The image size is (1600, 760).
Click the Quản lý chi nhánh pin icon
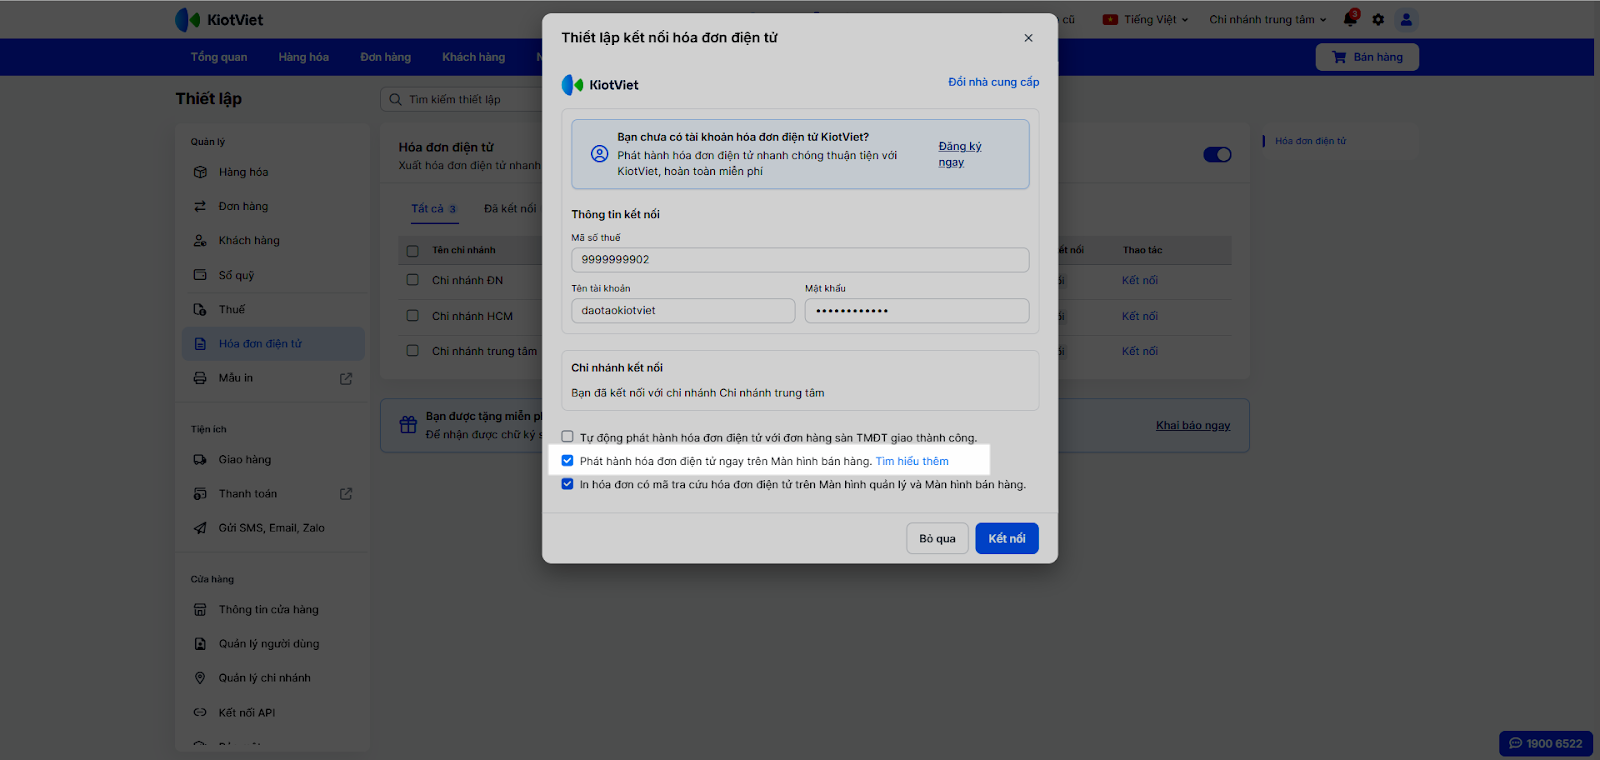coord(200,678)
